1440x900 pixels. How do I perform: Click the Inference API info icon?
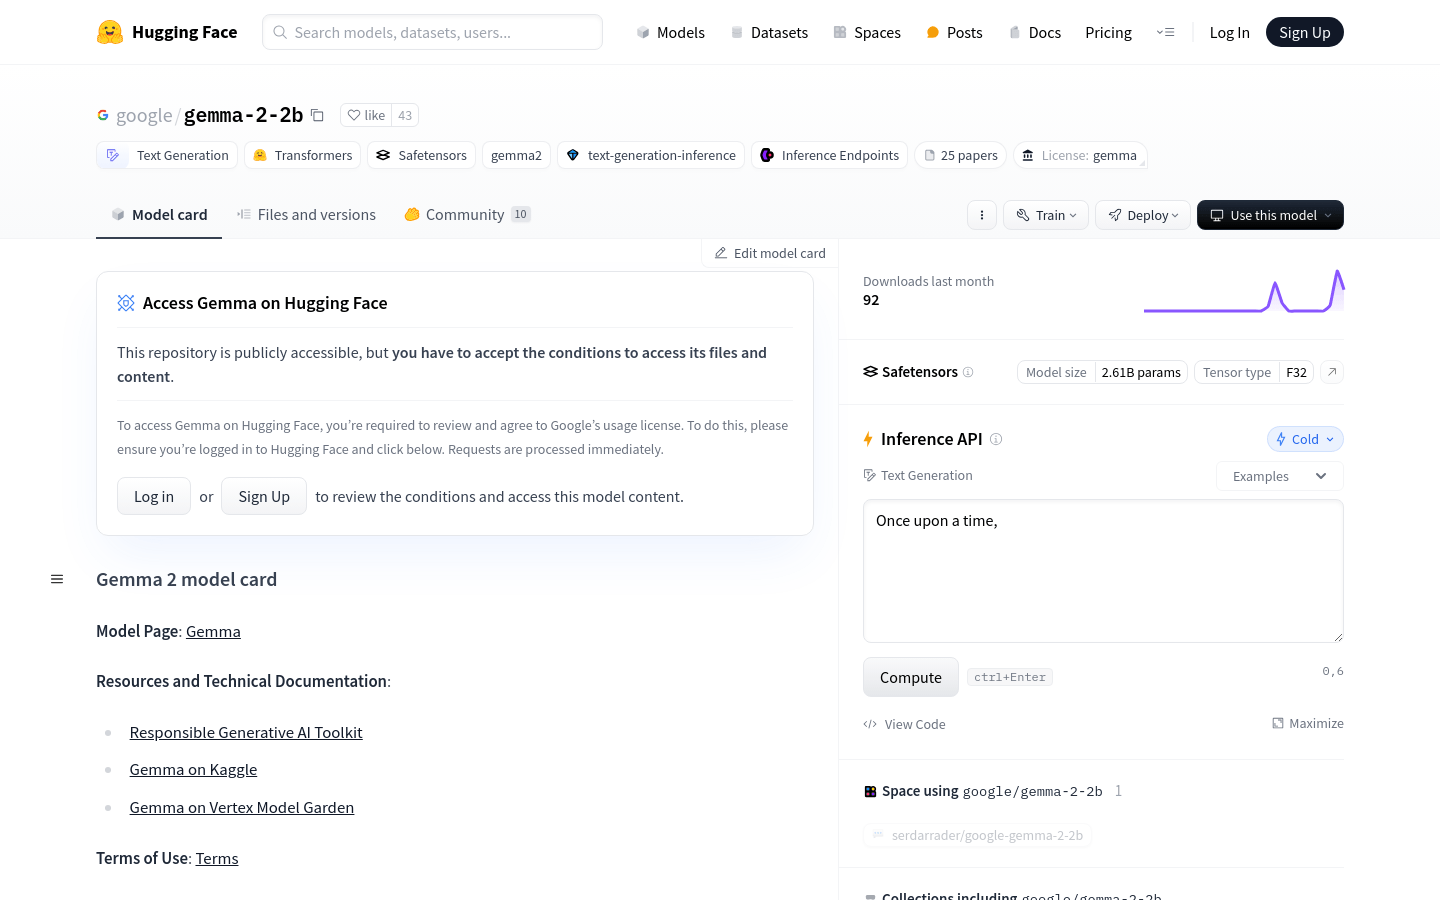pos(996,439)
